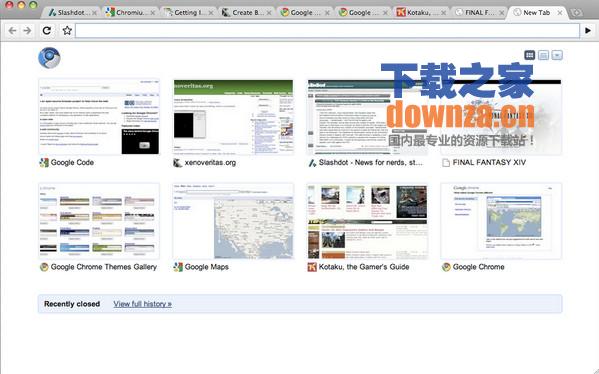Open the xenoveritas.org thumbnail
This screenshot has height=374, width=599.
click(233, 117)
